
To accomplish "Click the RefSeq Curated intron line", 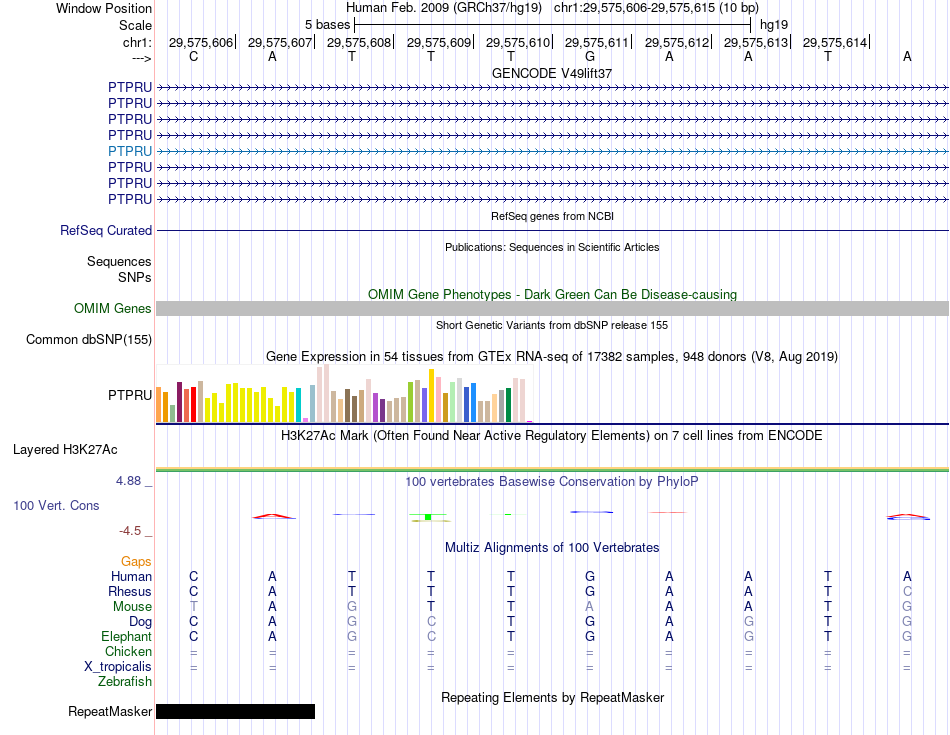I will (x=552, y=230).
